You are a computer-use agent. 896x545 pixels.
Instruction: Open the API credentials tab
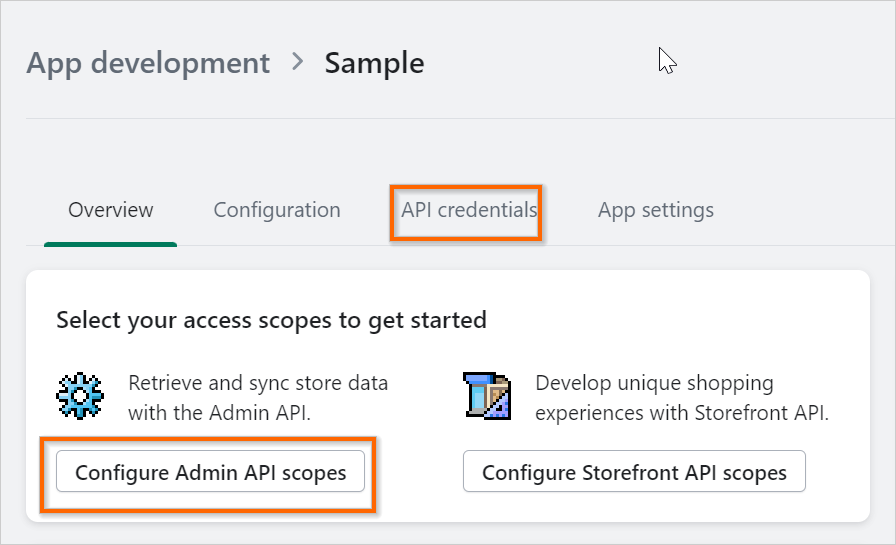(x=469, y=210)
